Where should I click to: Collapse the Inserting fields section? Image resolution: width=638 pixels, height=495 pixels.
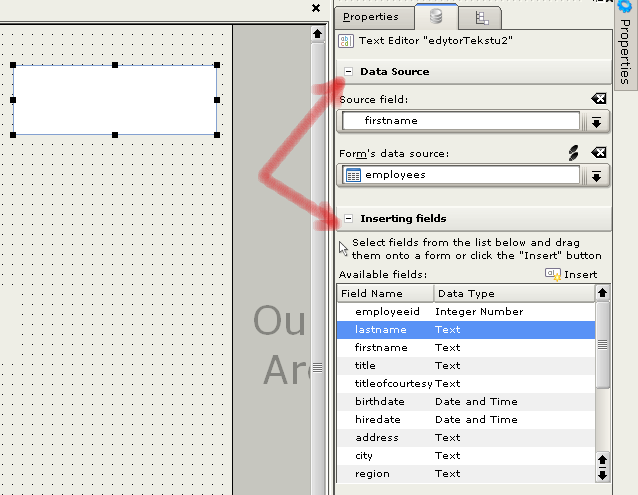349,219
